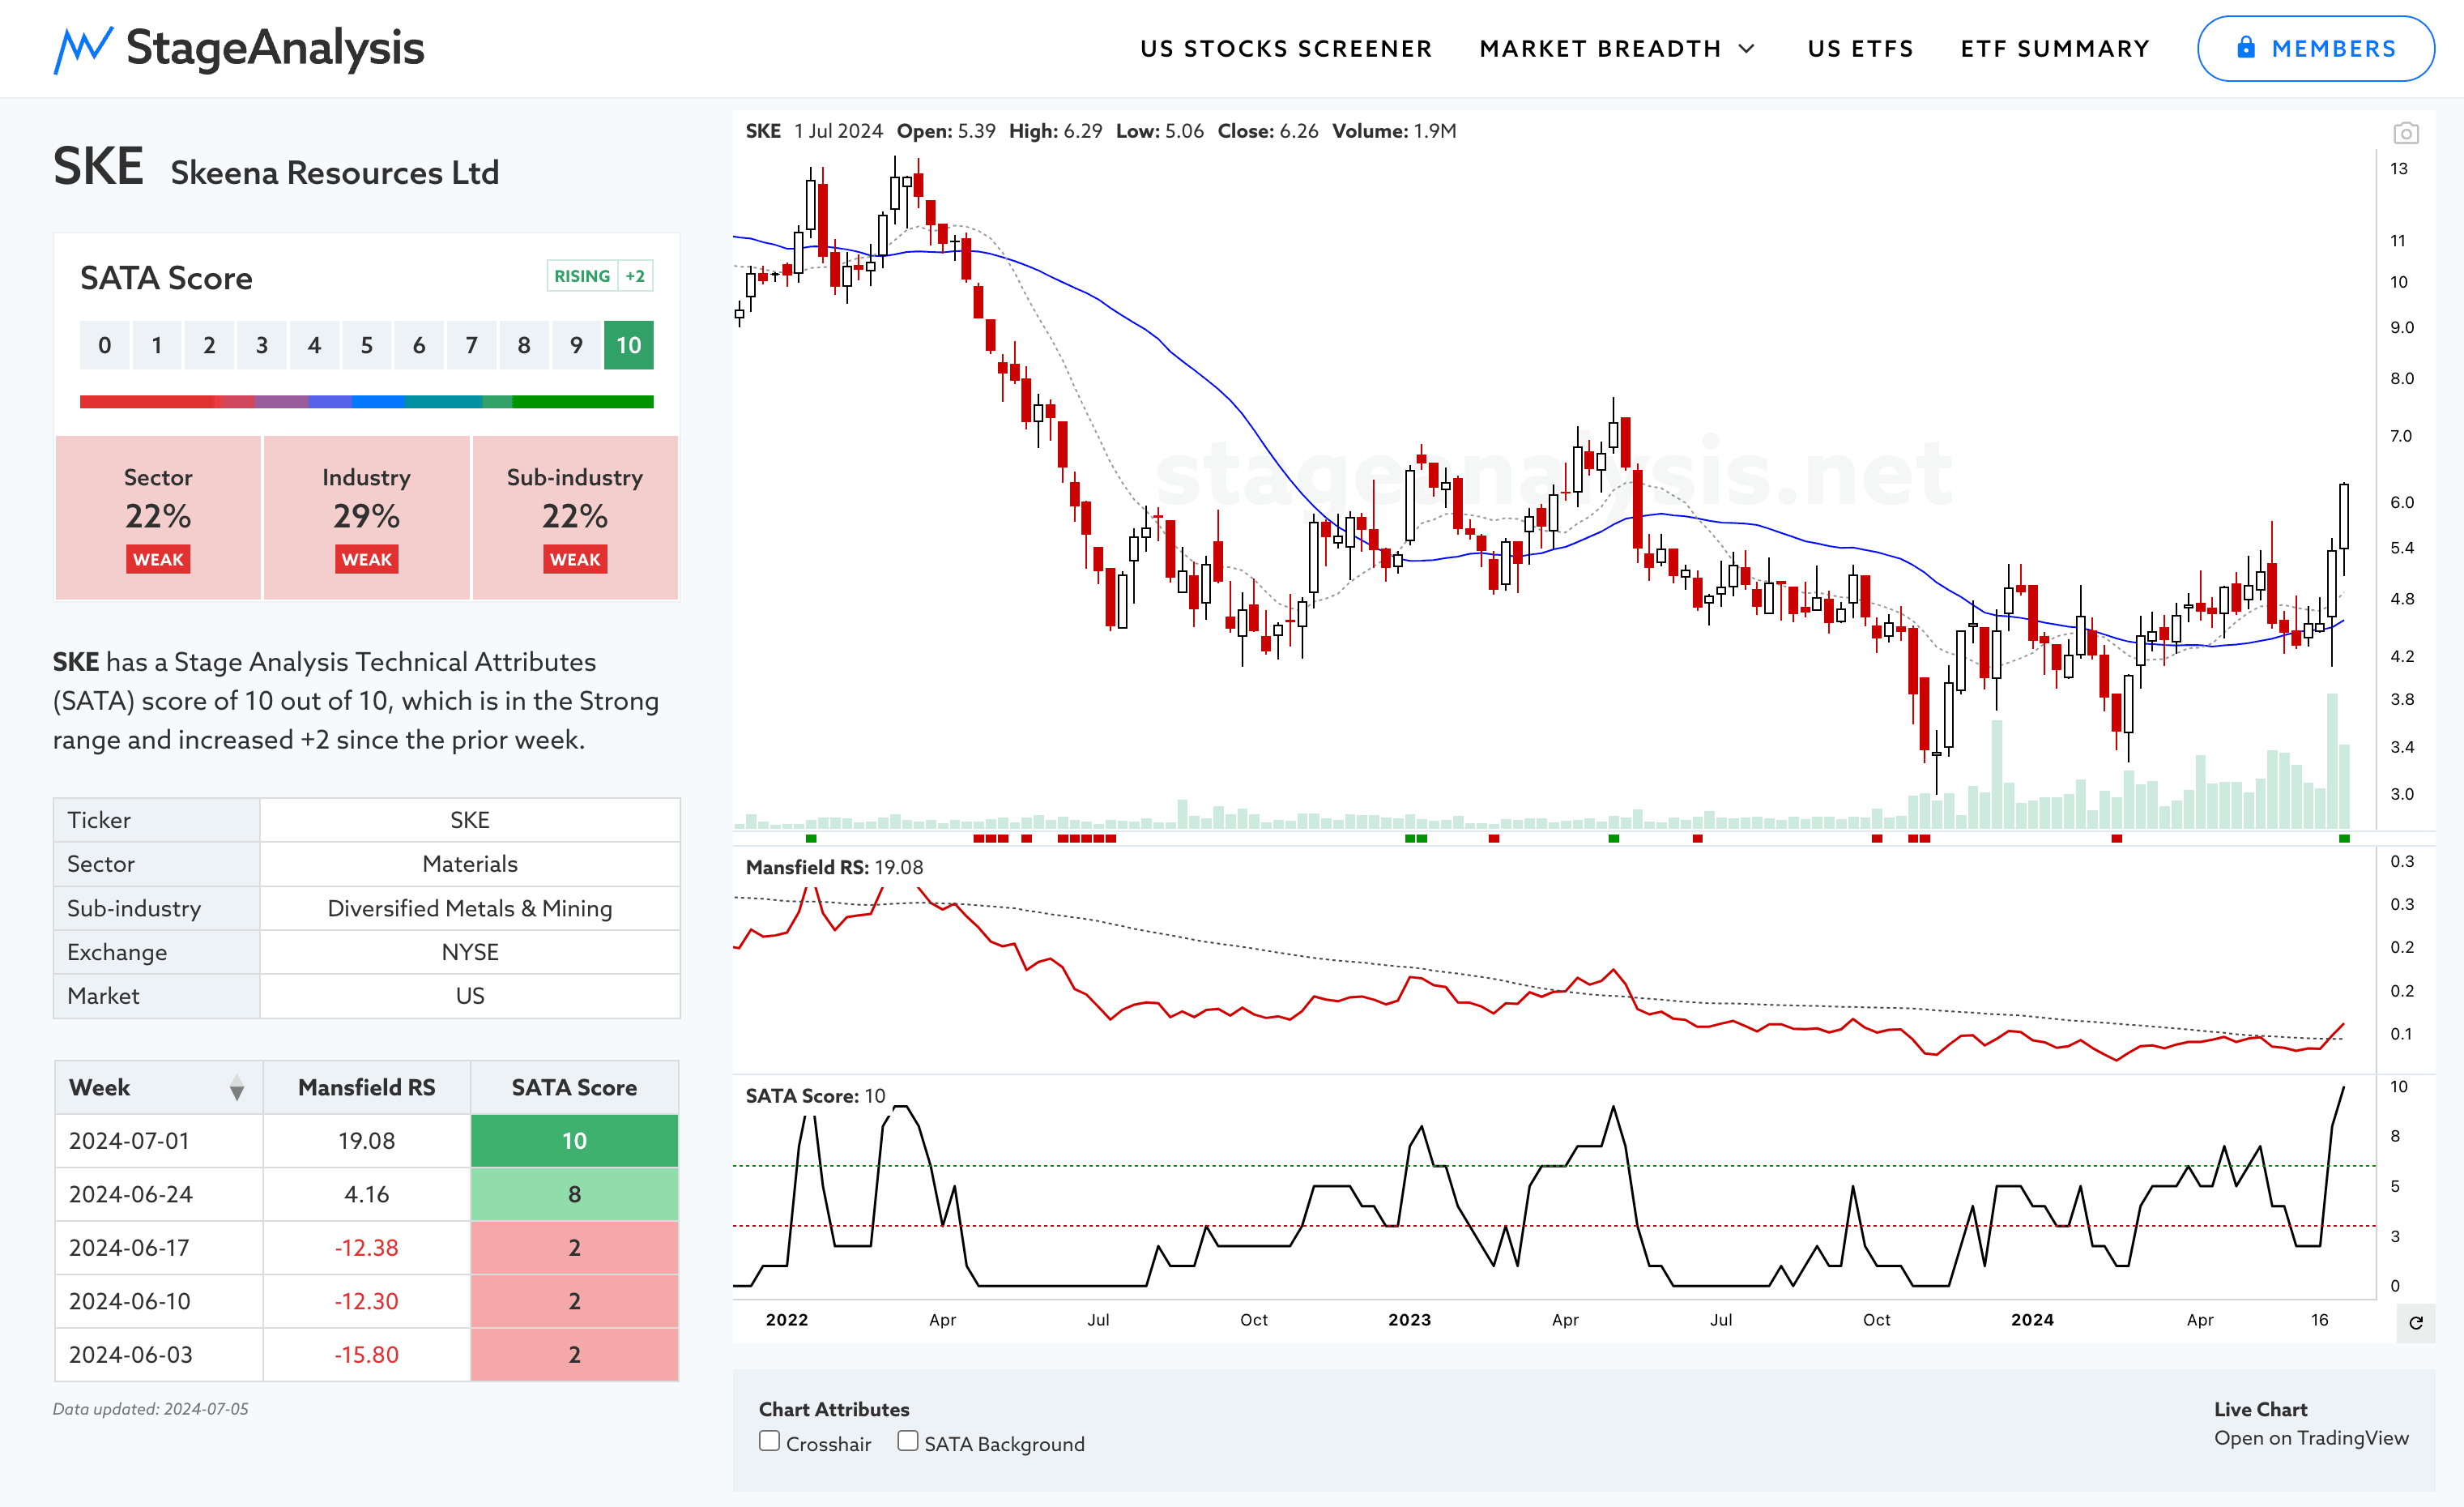Click the light green SATA score 8 cell
The height and width of the screenshot is (1507, 2464).
574,1194
